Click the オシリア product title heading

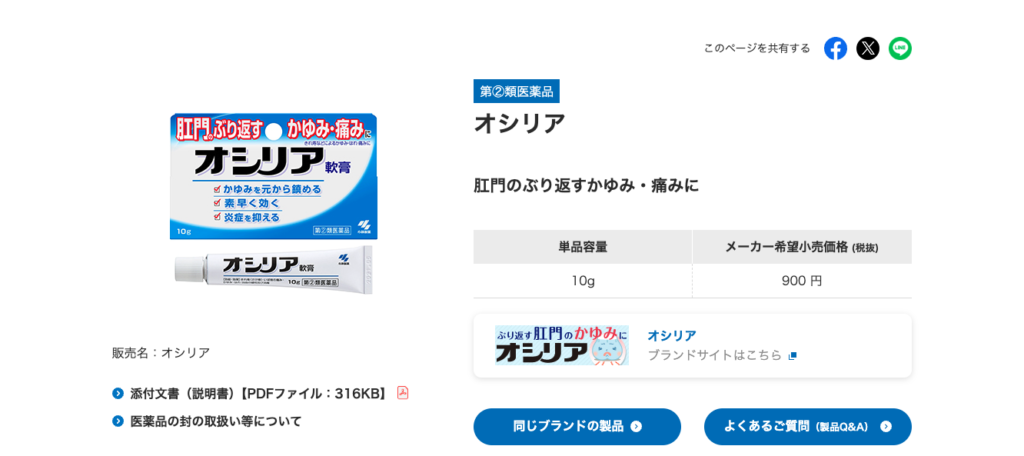click(x=519, y=123)
